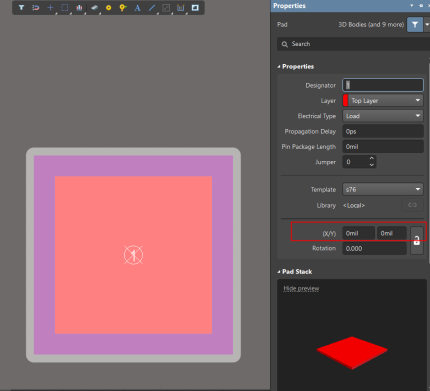Screen dimensions: 430x391
Task: Toggle the X/Y location lock icon
Action: point(417,240)
